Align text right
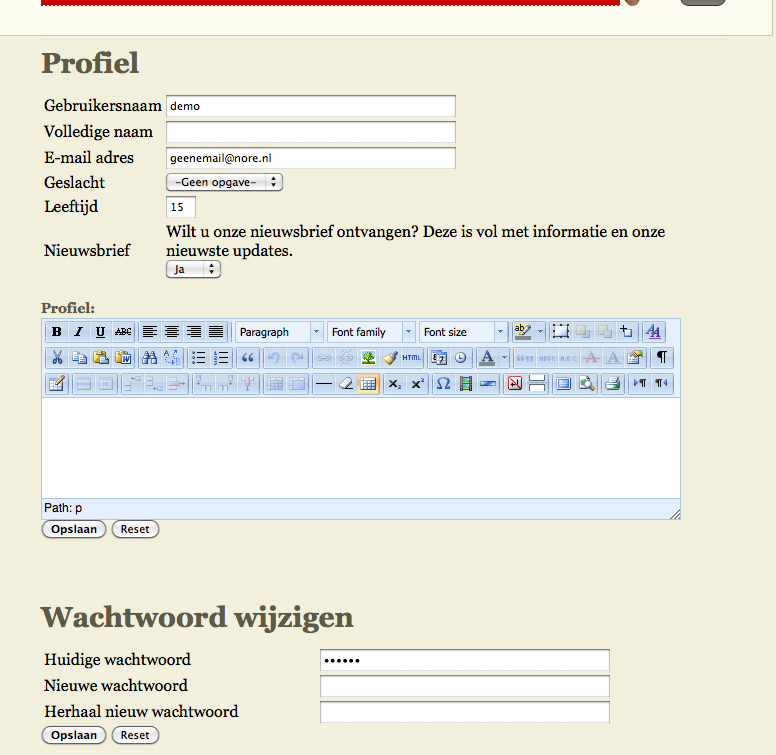The width and height of the screenshot is (776, 755). 194,332
